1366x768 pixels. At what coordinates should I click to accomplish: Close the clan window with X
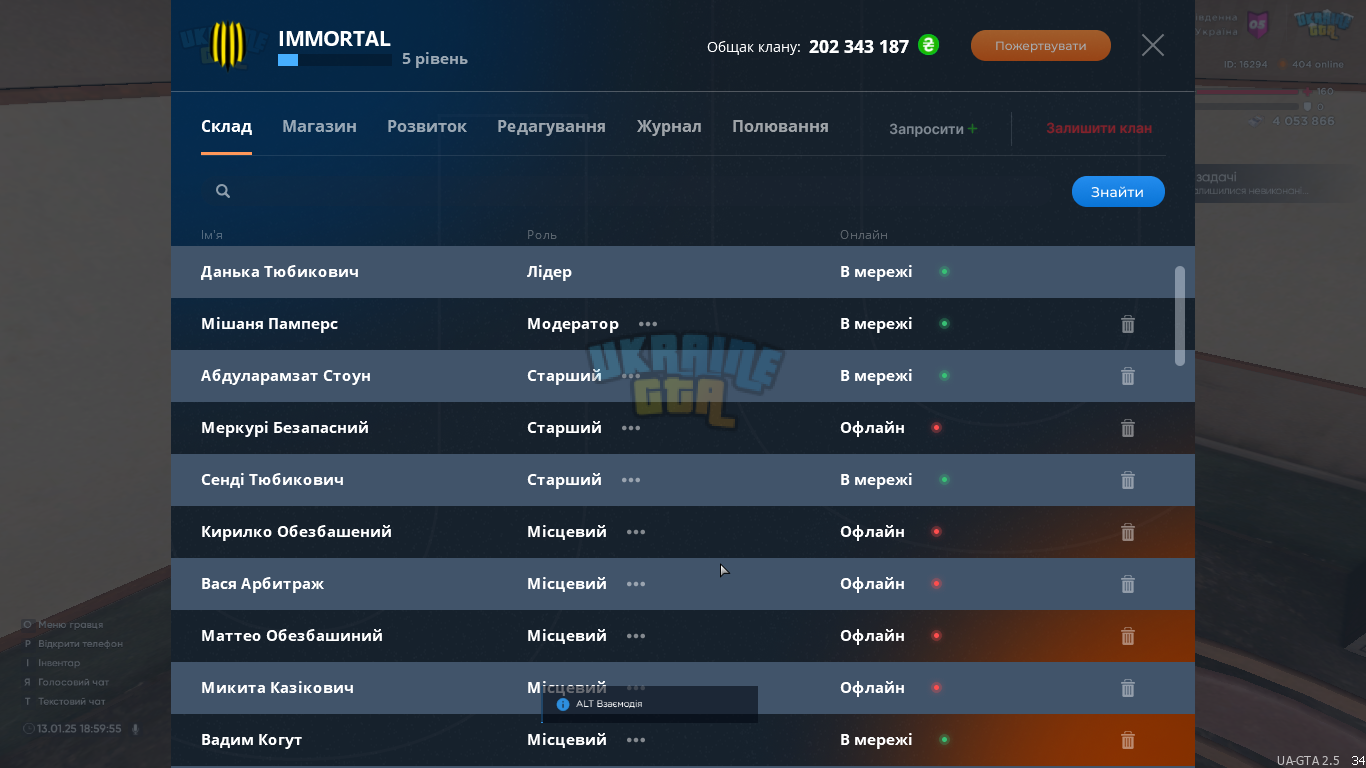[1153, 45]
